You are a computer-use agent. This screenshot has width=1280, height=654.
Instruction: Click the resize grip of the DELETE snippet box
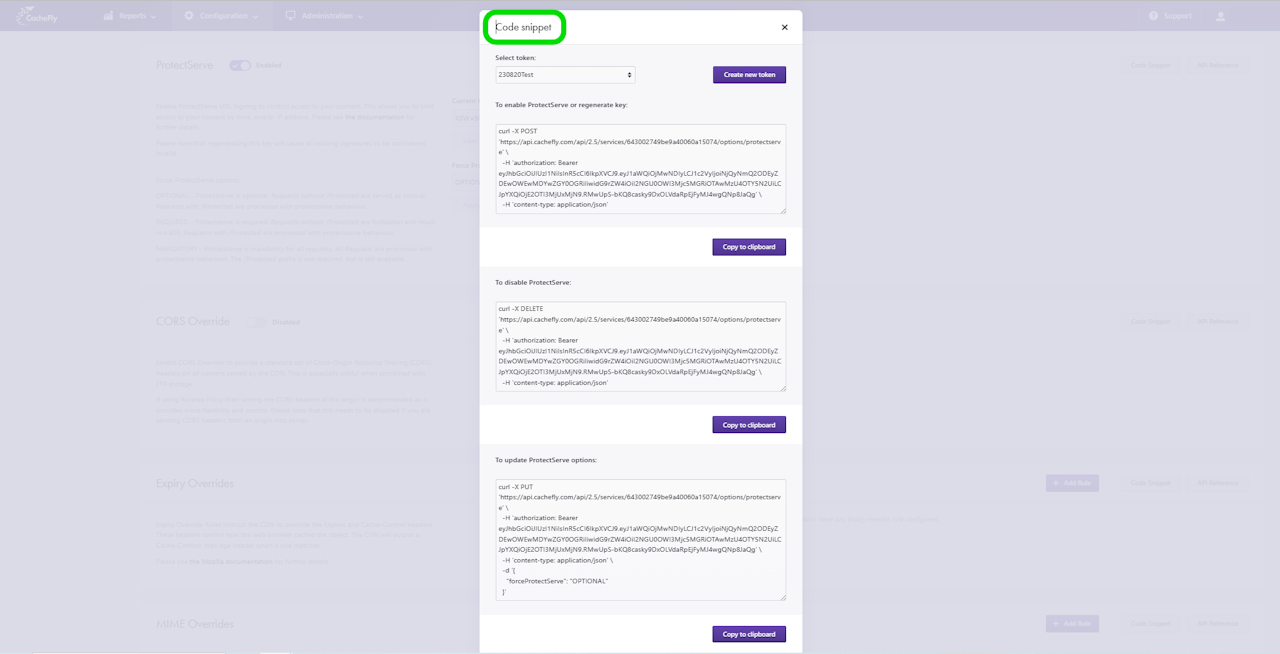tap(782, 388)
